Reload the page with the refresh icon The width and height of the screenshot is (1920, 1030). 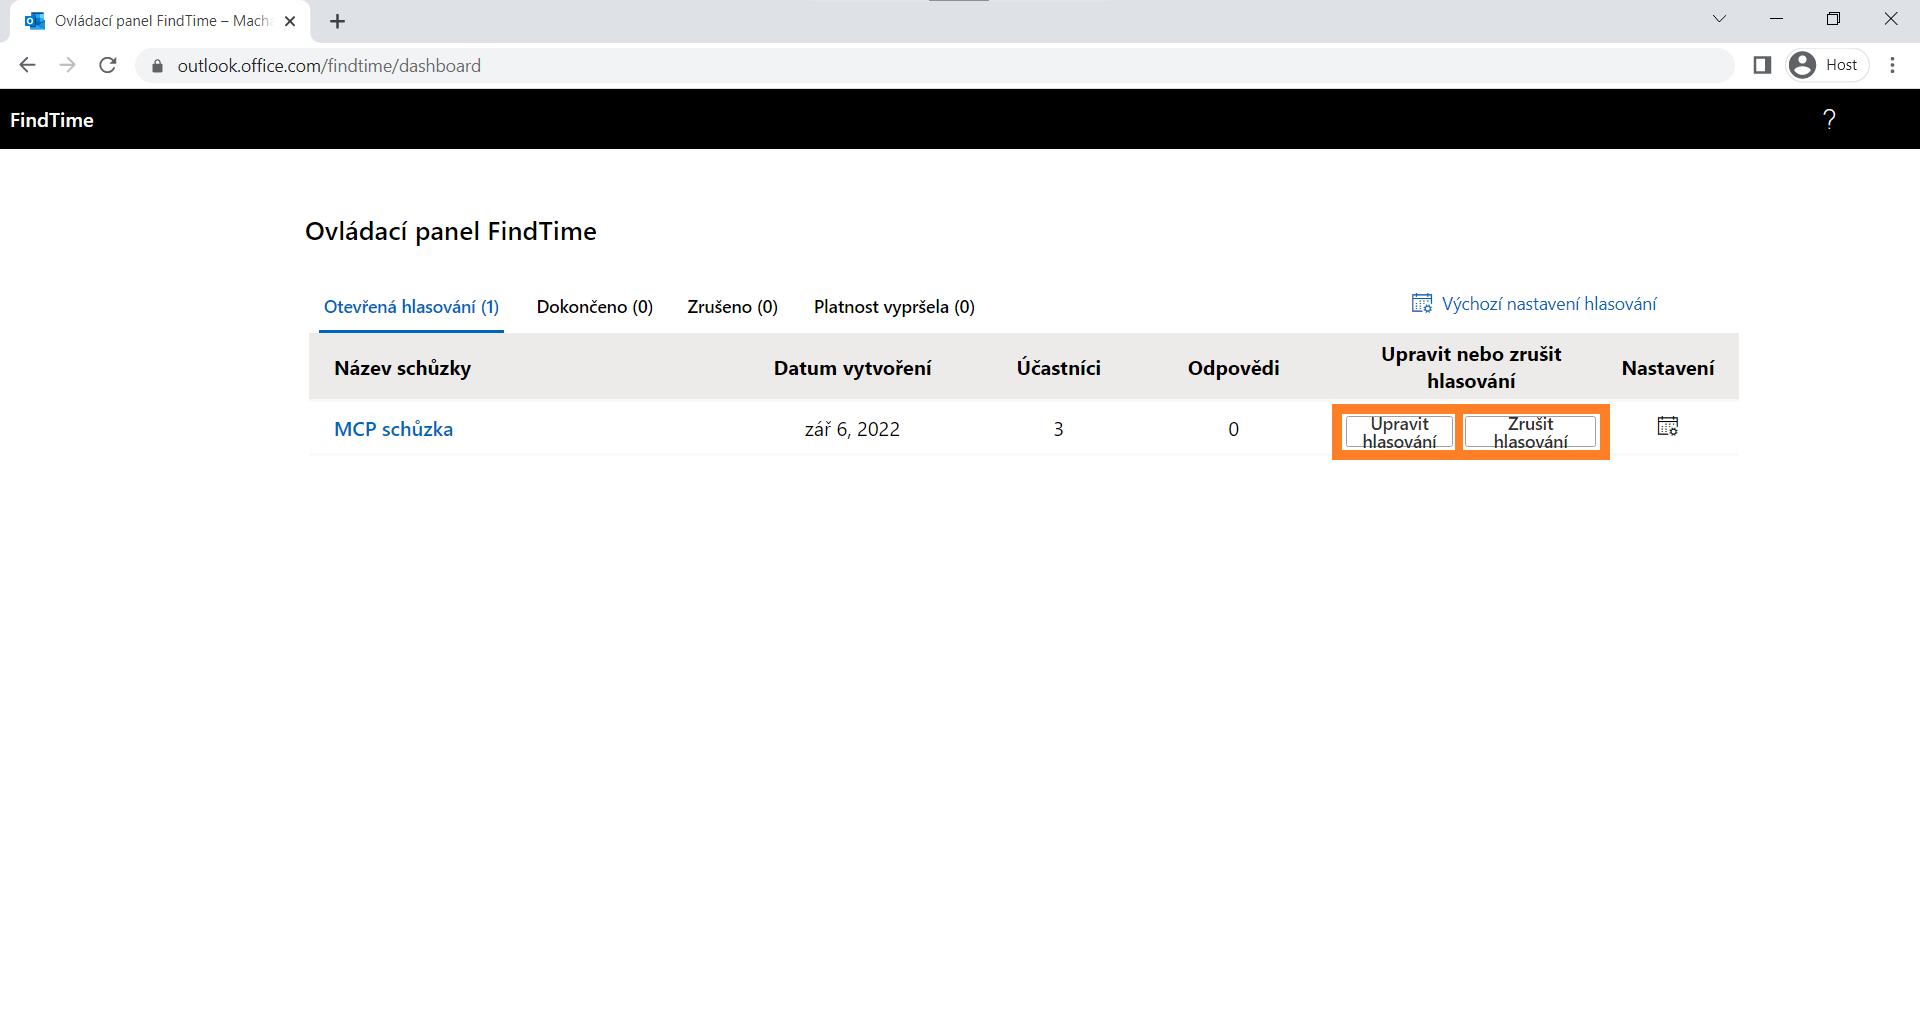tap(108, 65)
